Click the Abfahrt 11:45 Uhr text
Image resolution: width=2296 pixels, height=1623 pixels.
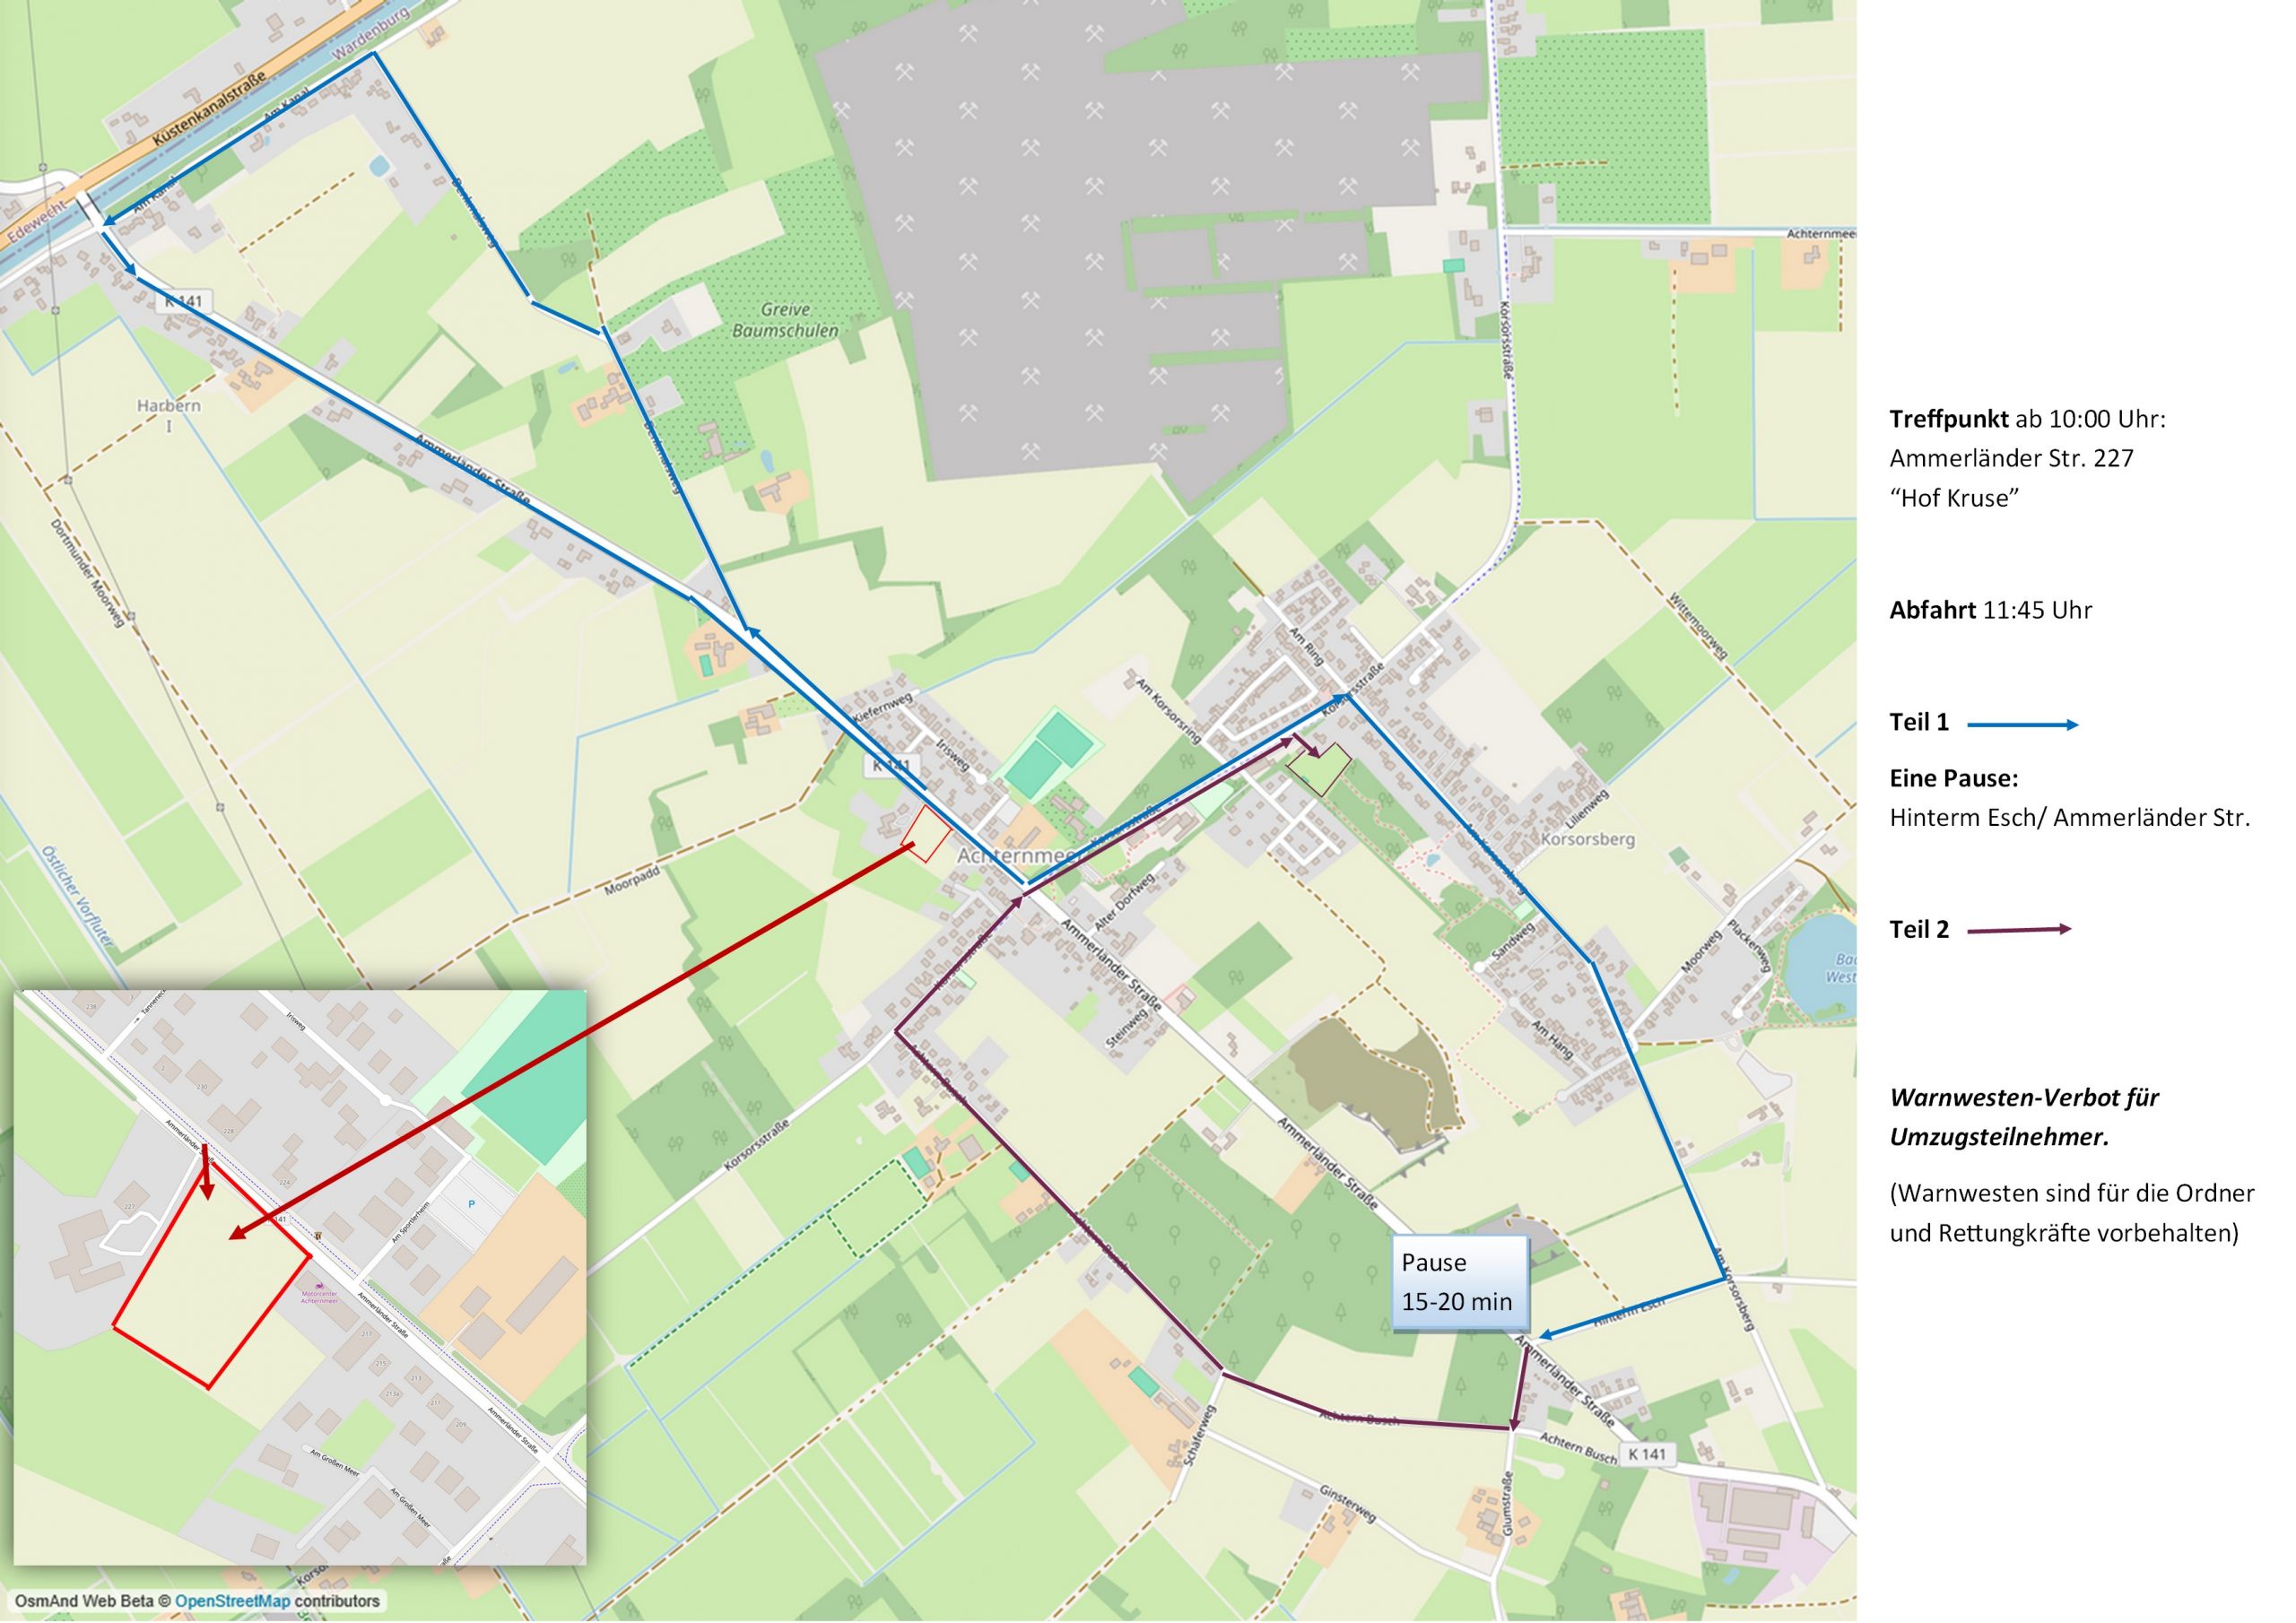click(x=1990, y=610)
